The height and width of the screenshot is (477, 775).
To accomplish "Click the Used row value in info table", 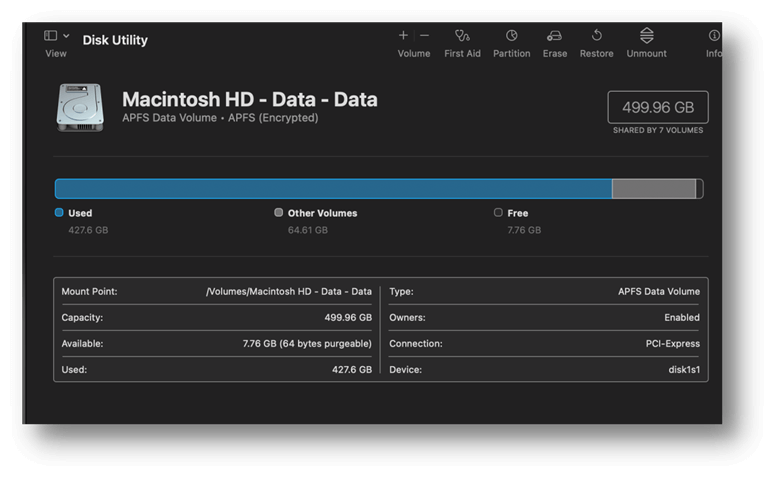I will (x=352, y=370).
